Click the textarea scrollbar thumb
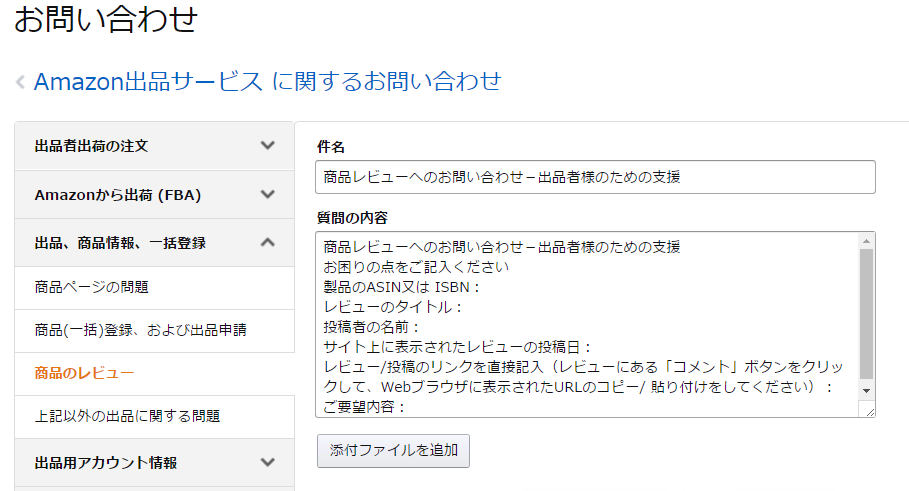The width and height of the screenshot is (909, 491). (866, 314)
